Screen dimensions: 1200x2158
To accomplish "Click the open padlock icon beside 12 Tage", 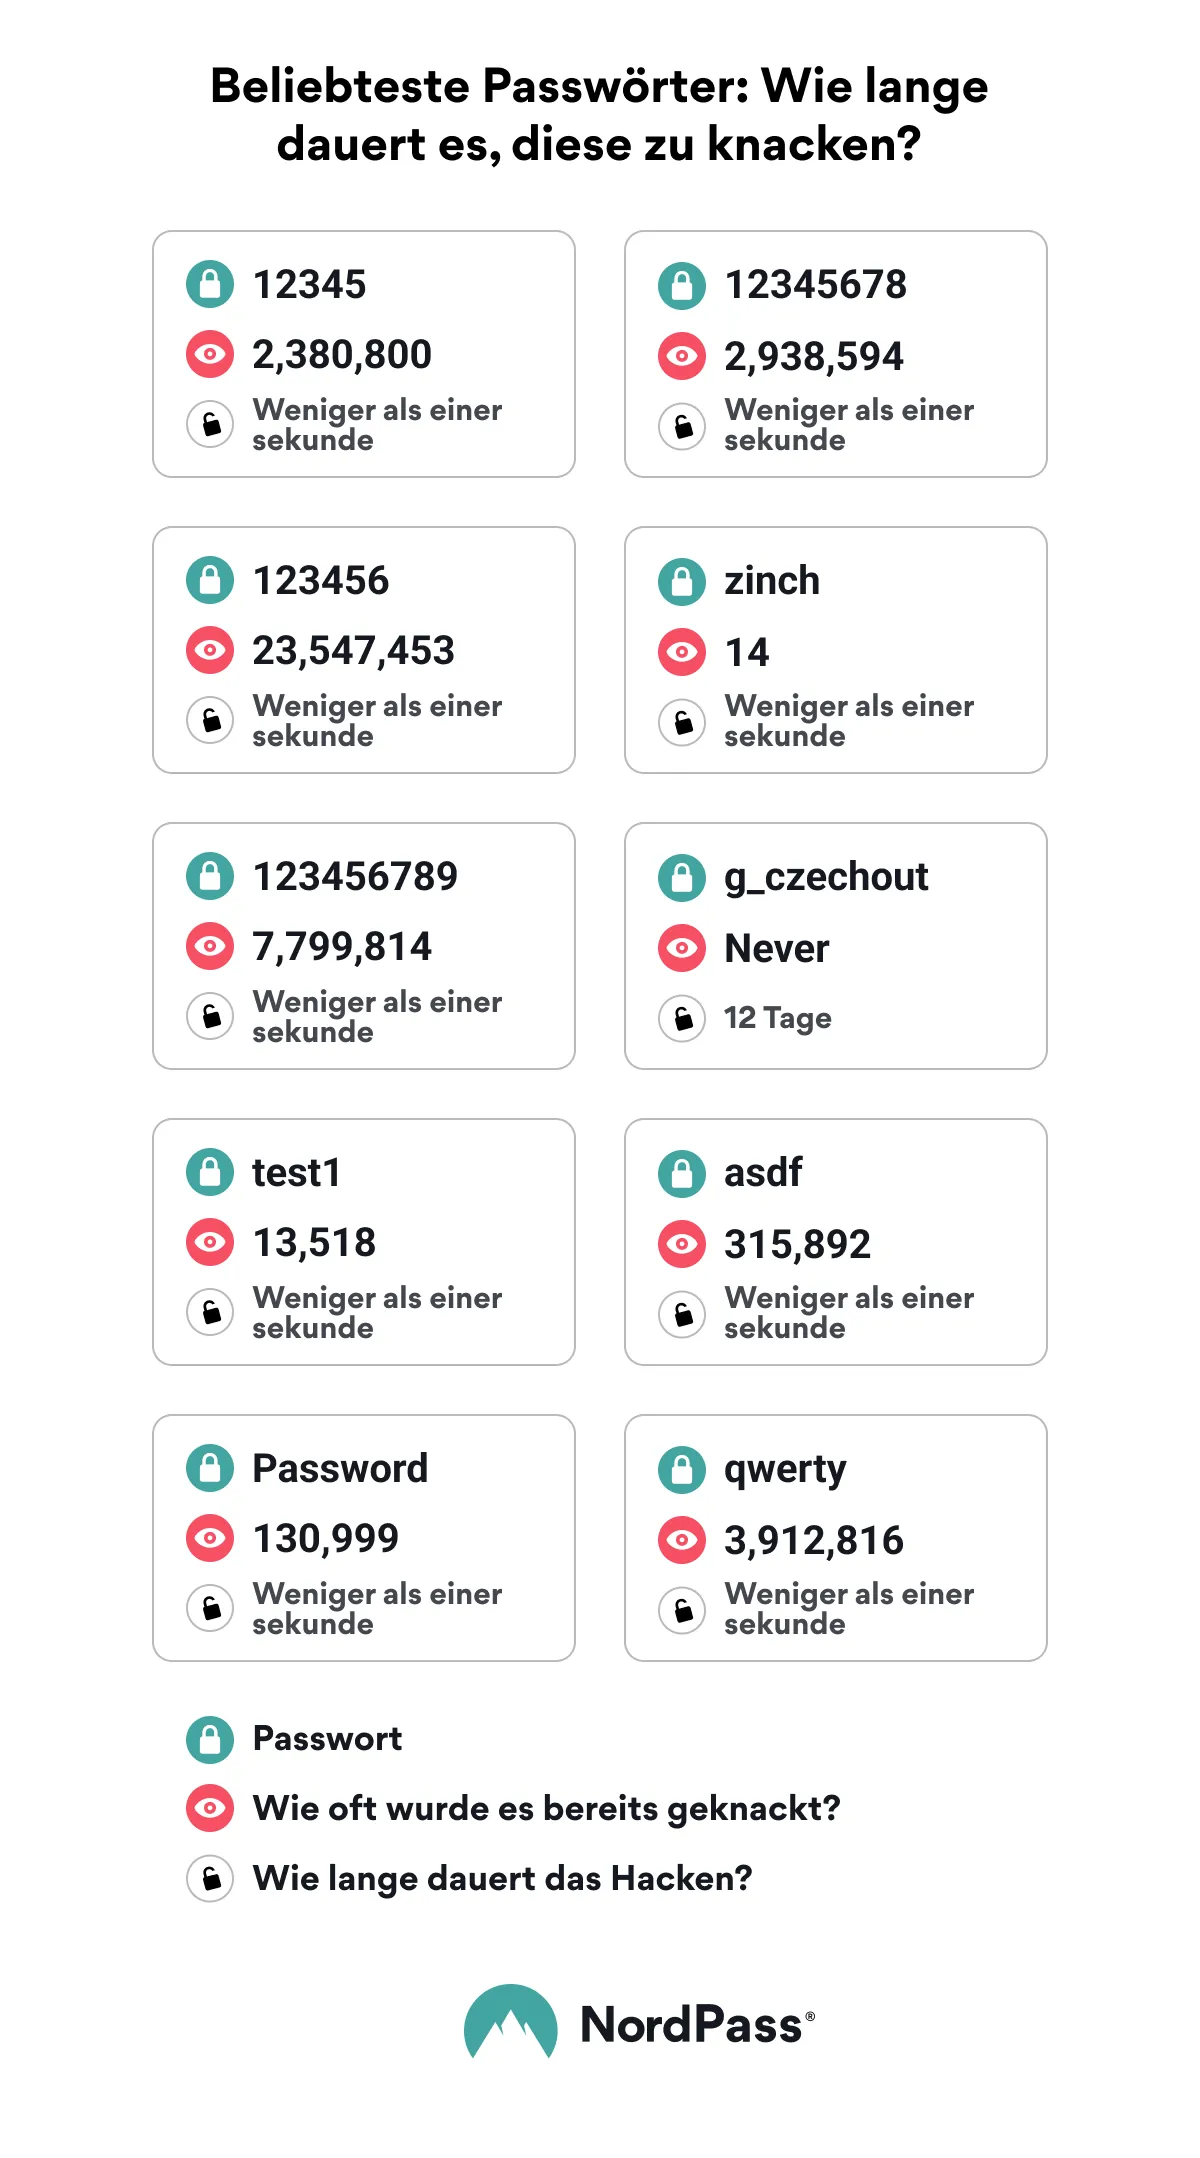I will click(x=682, y=1018).
